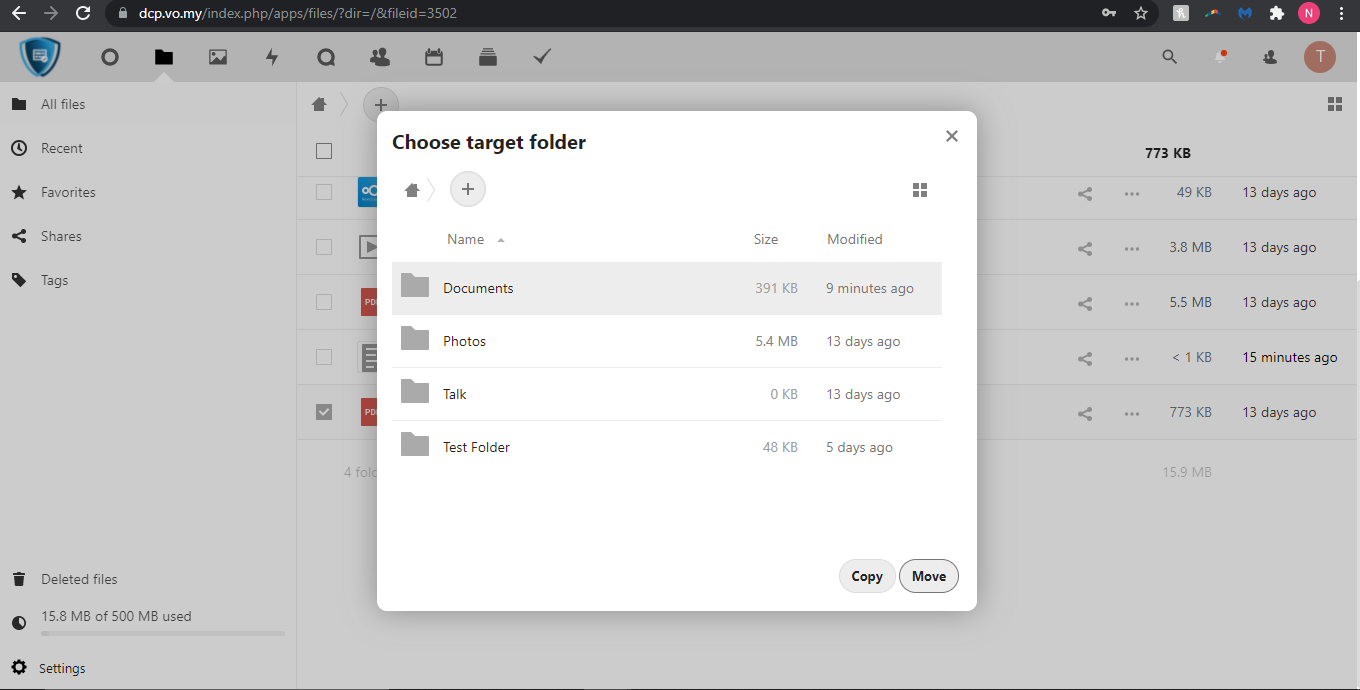Image resolution: width=1360 pixels, height=690 pixels.
Task: Open the Activity lightning bolt icon
Action: click(x=272, y=57)
